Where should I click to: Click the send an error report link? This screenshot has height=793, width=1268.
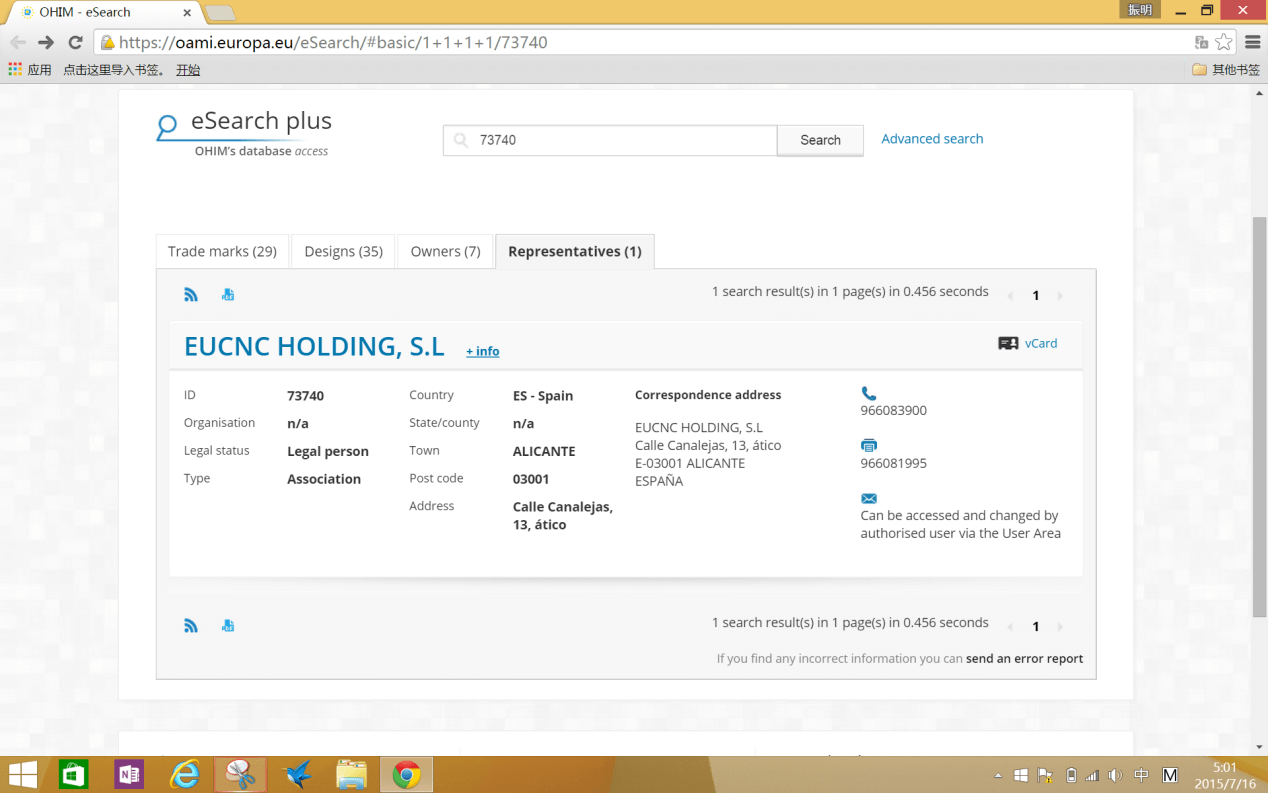tap(1024, 659)
